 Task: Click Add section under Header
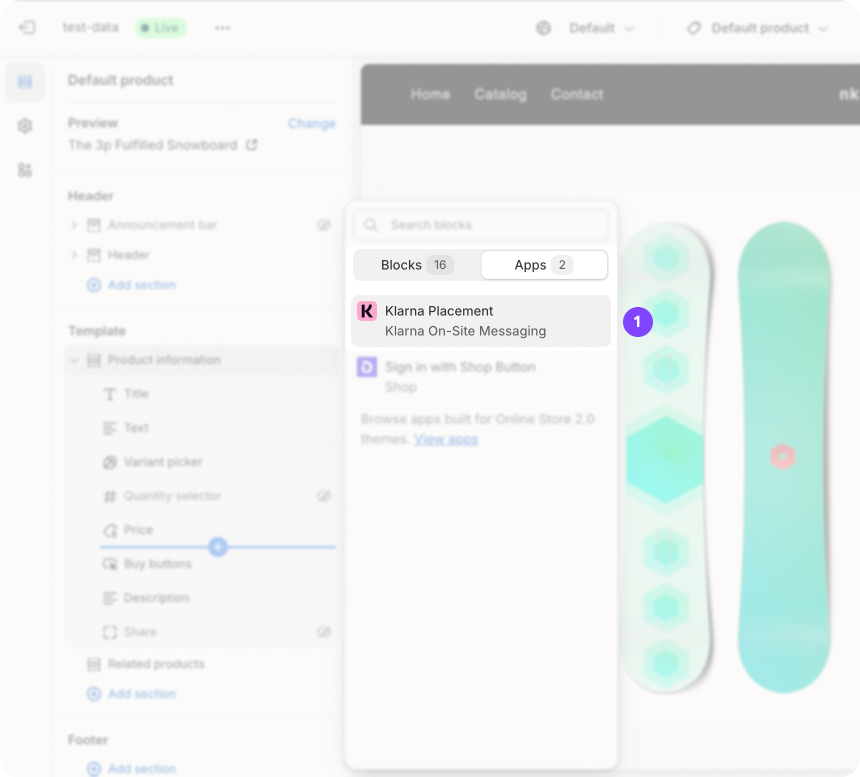tap(132, 285)
